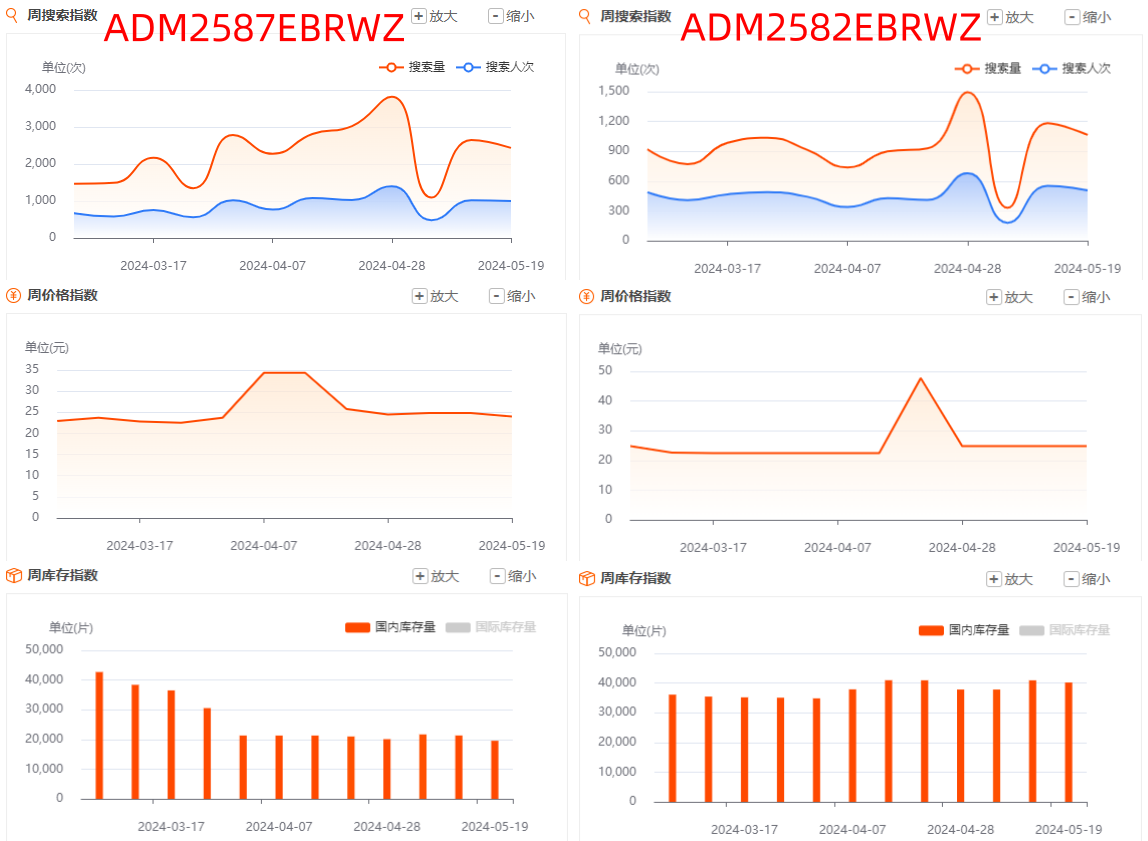Click tallest first bar in left inventory chart
Screen dimensions: 1148x841
(x=100, y=735)
